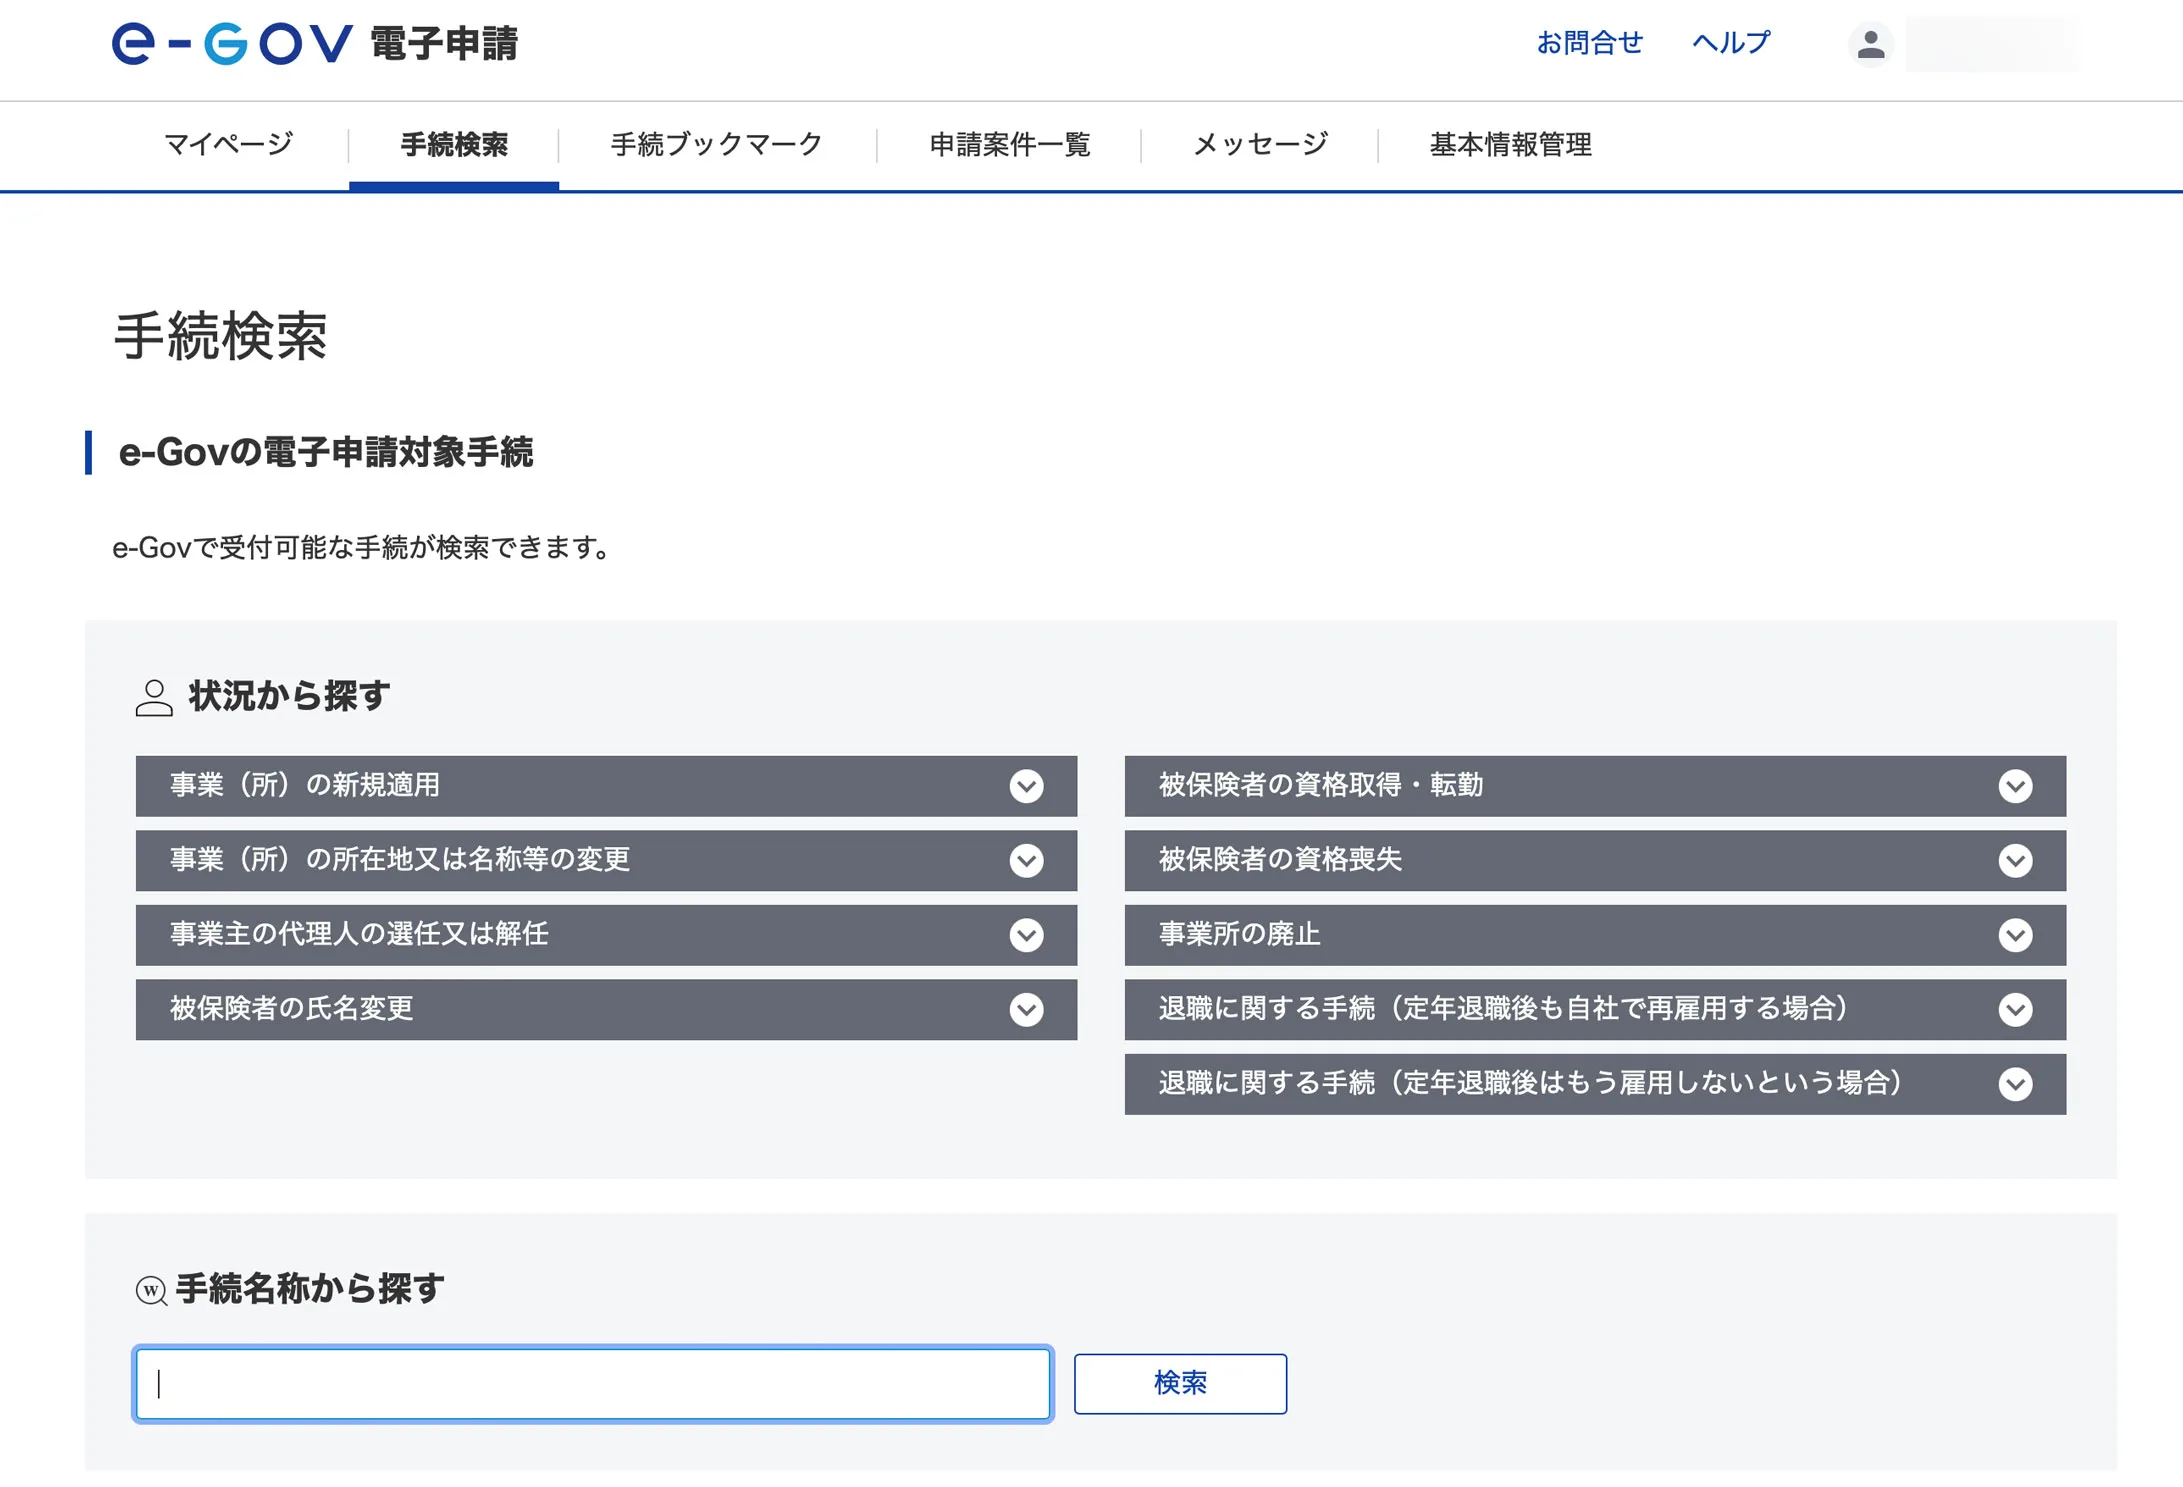Go to the 申請案件一覧 tab

click(x=1009, y=144)
